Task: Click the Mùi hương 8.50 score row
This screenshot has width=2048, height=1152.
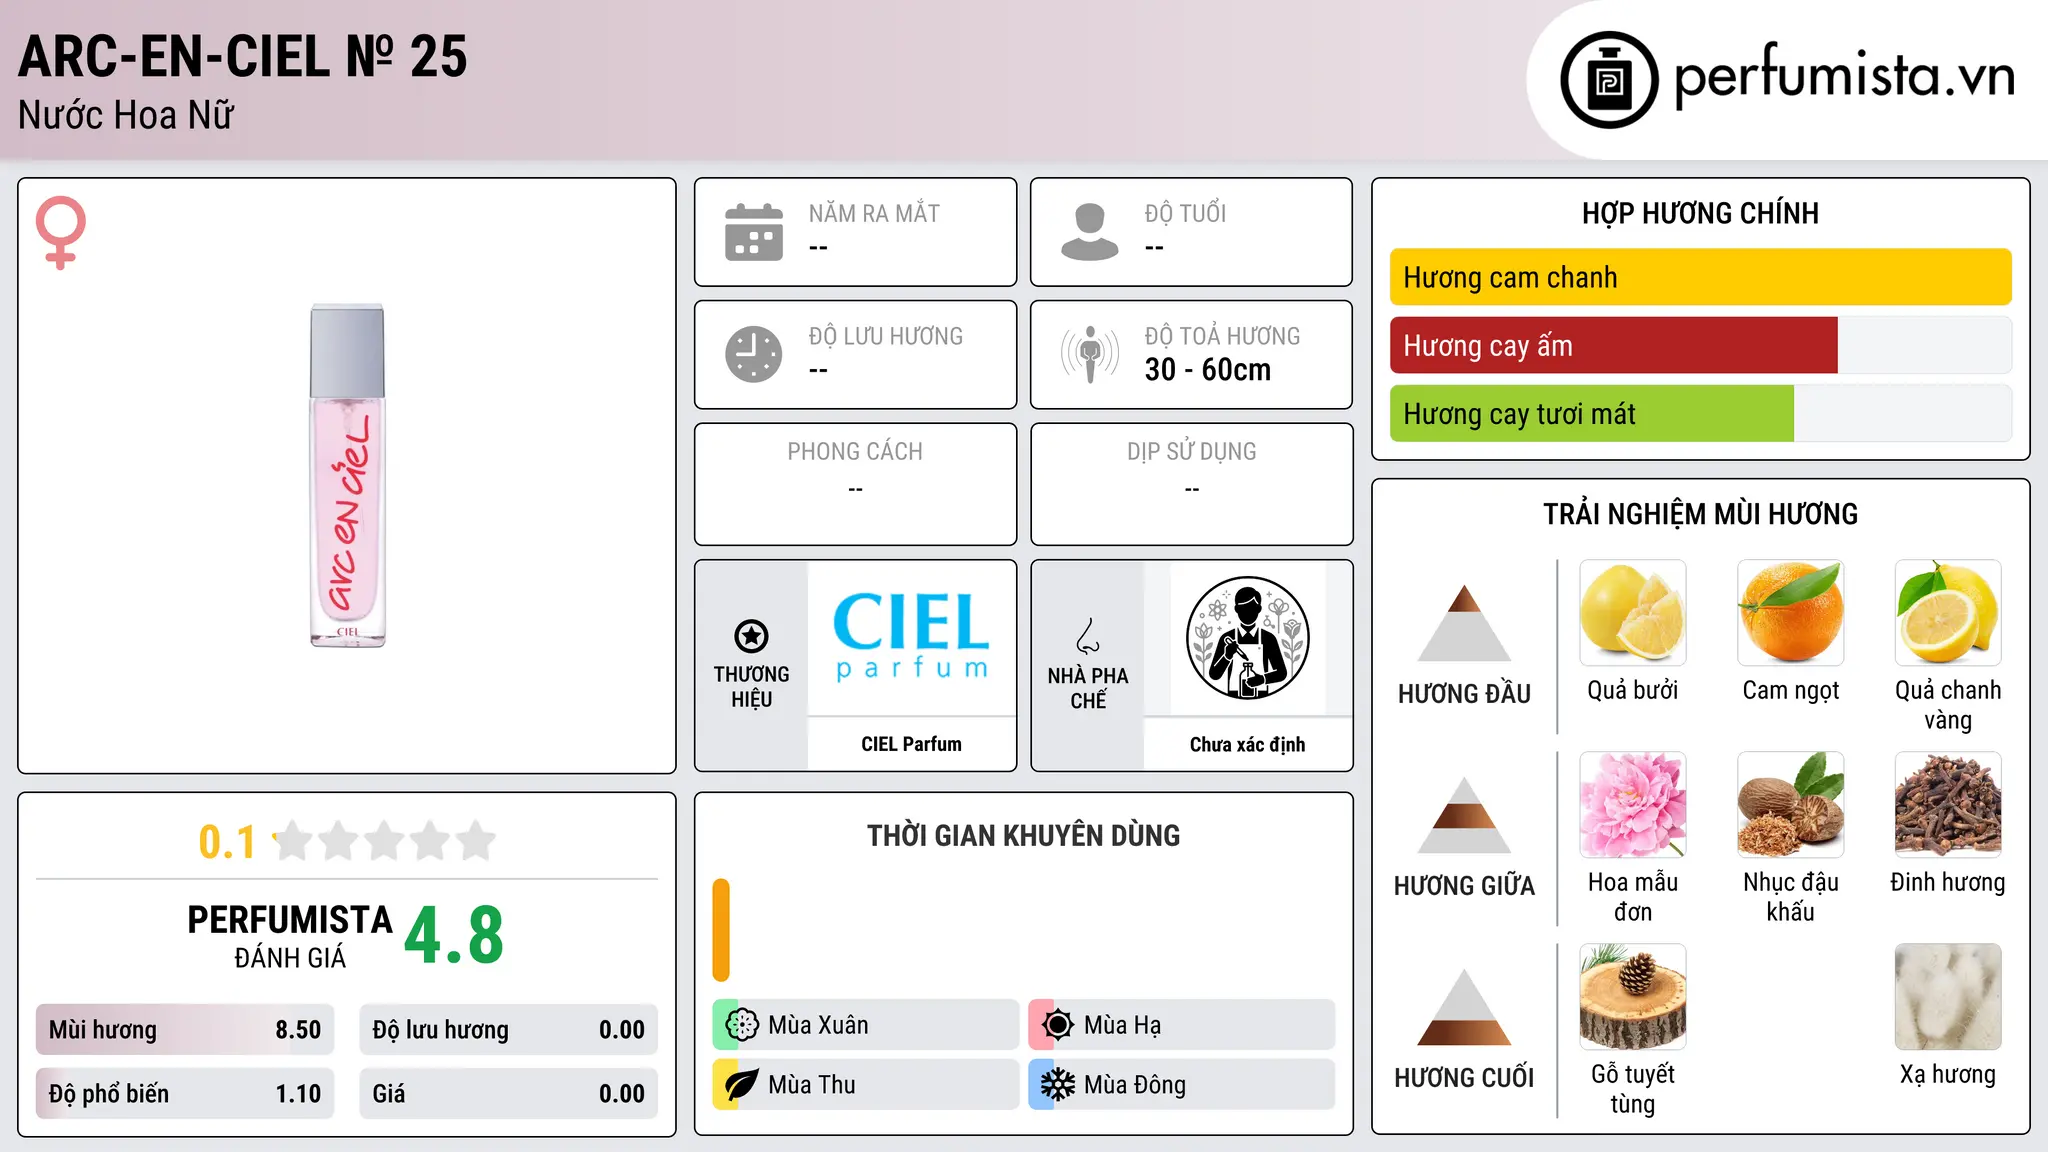Action: click(x=185, y=1030)
